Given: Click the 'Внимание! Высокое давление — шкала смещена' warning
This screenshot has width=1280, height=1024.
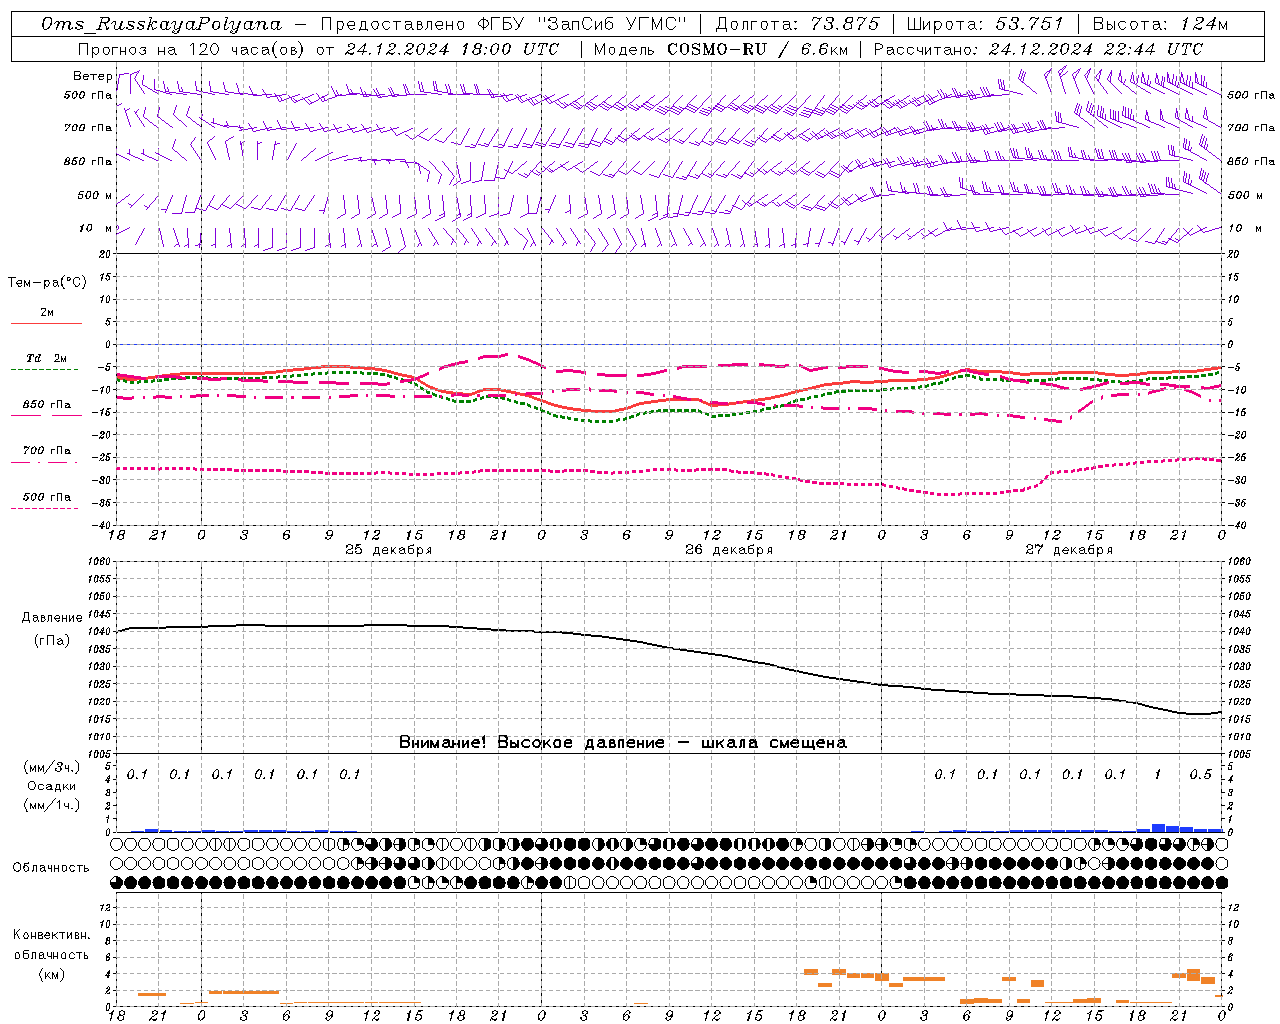Looking at the screenshot, I should 623,743.
